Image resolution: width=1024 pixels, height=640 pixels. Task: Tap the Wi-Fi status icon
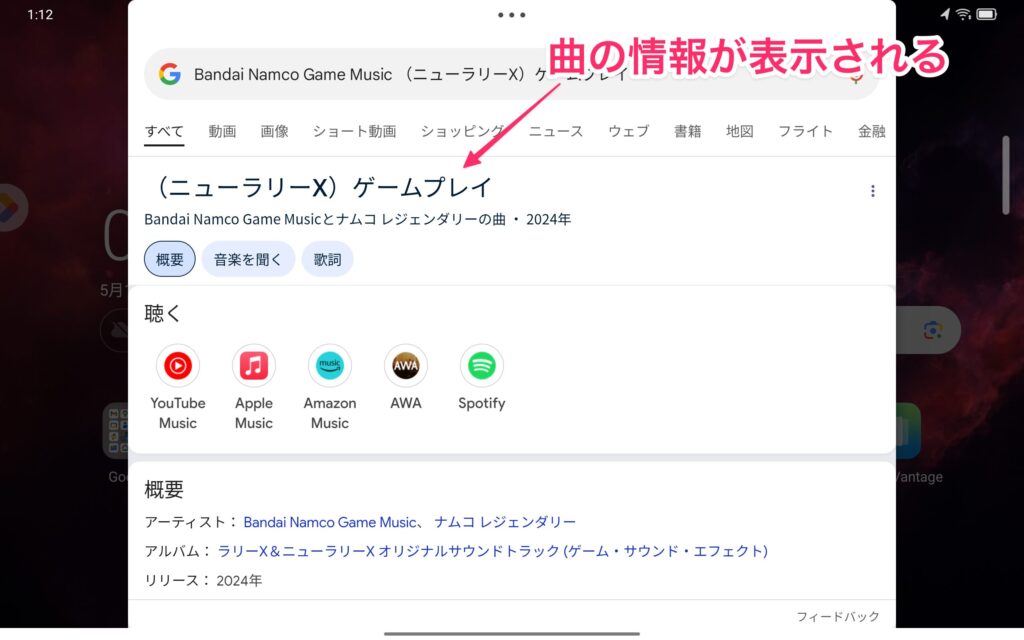point(963,14)
